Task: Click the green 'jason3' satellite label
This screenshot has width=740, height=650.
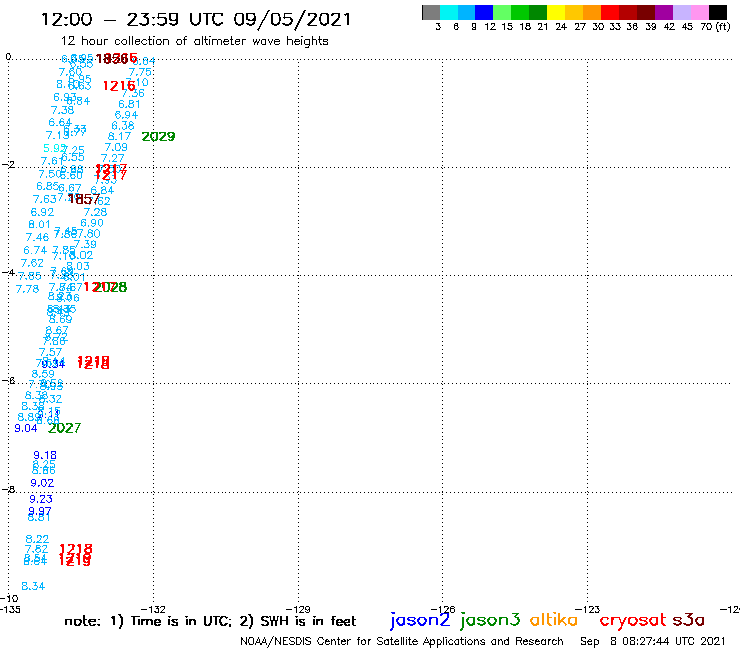Action: (490, 620)
